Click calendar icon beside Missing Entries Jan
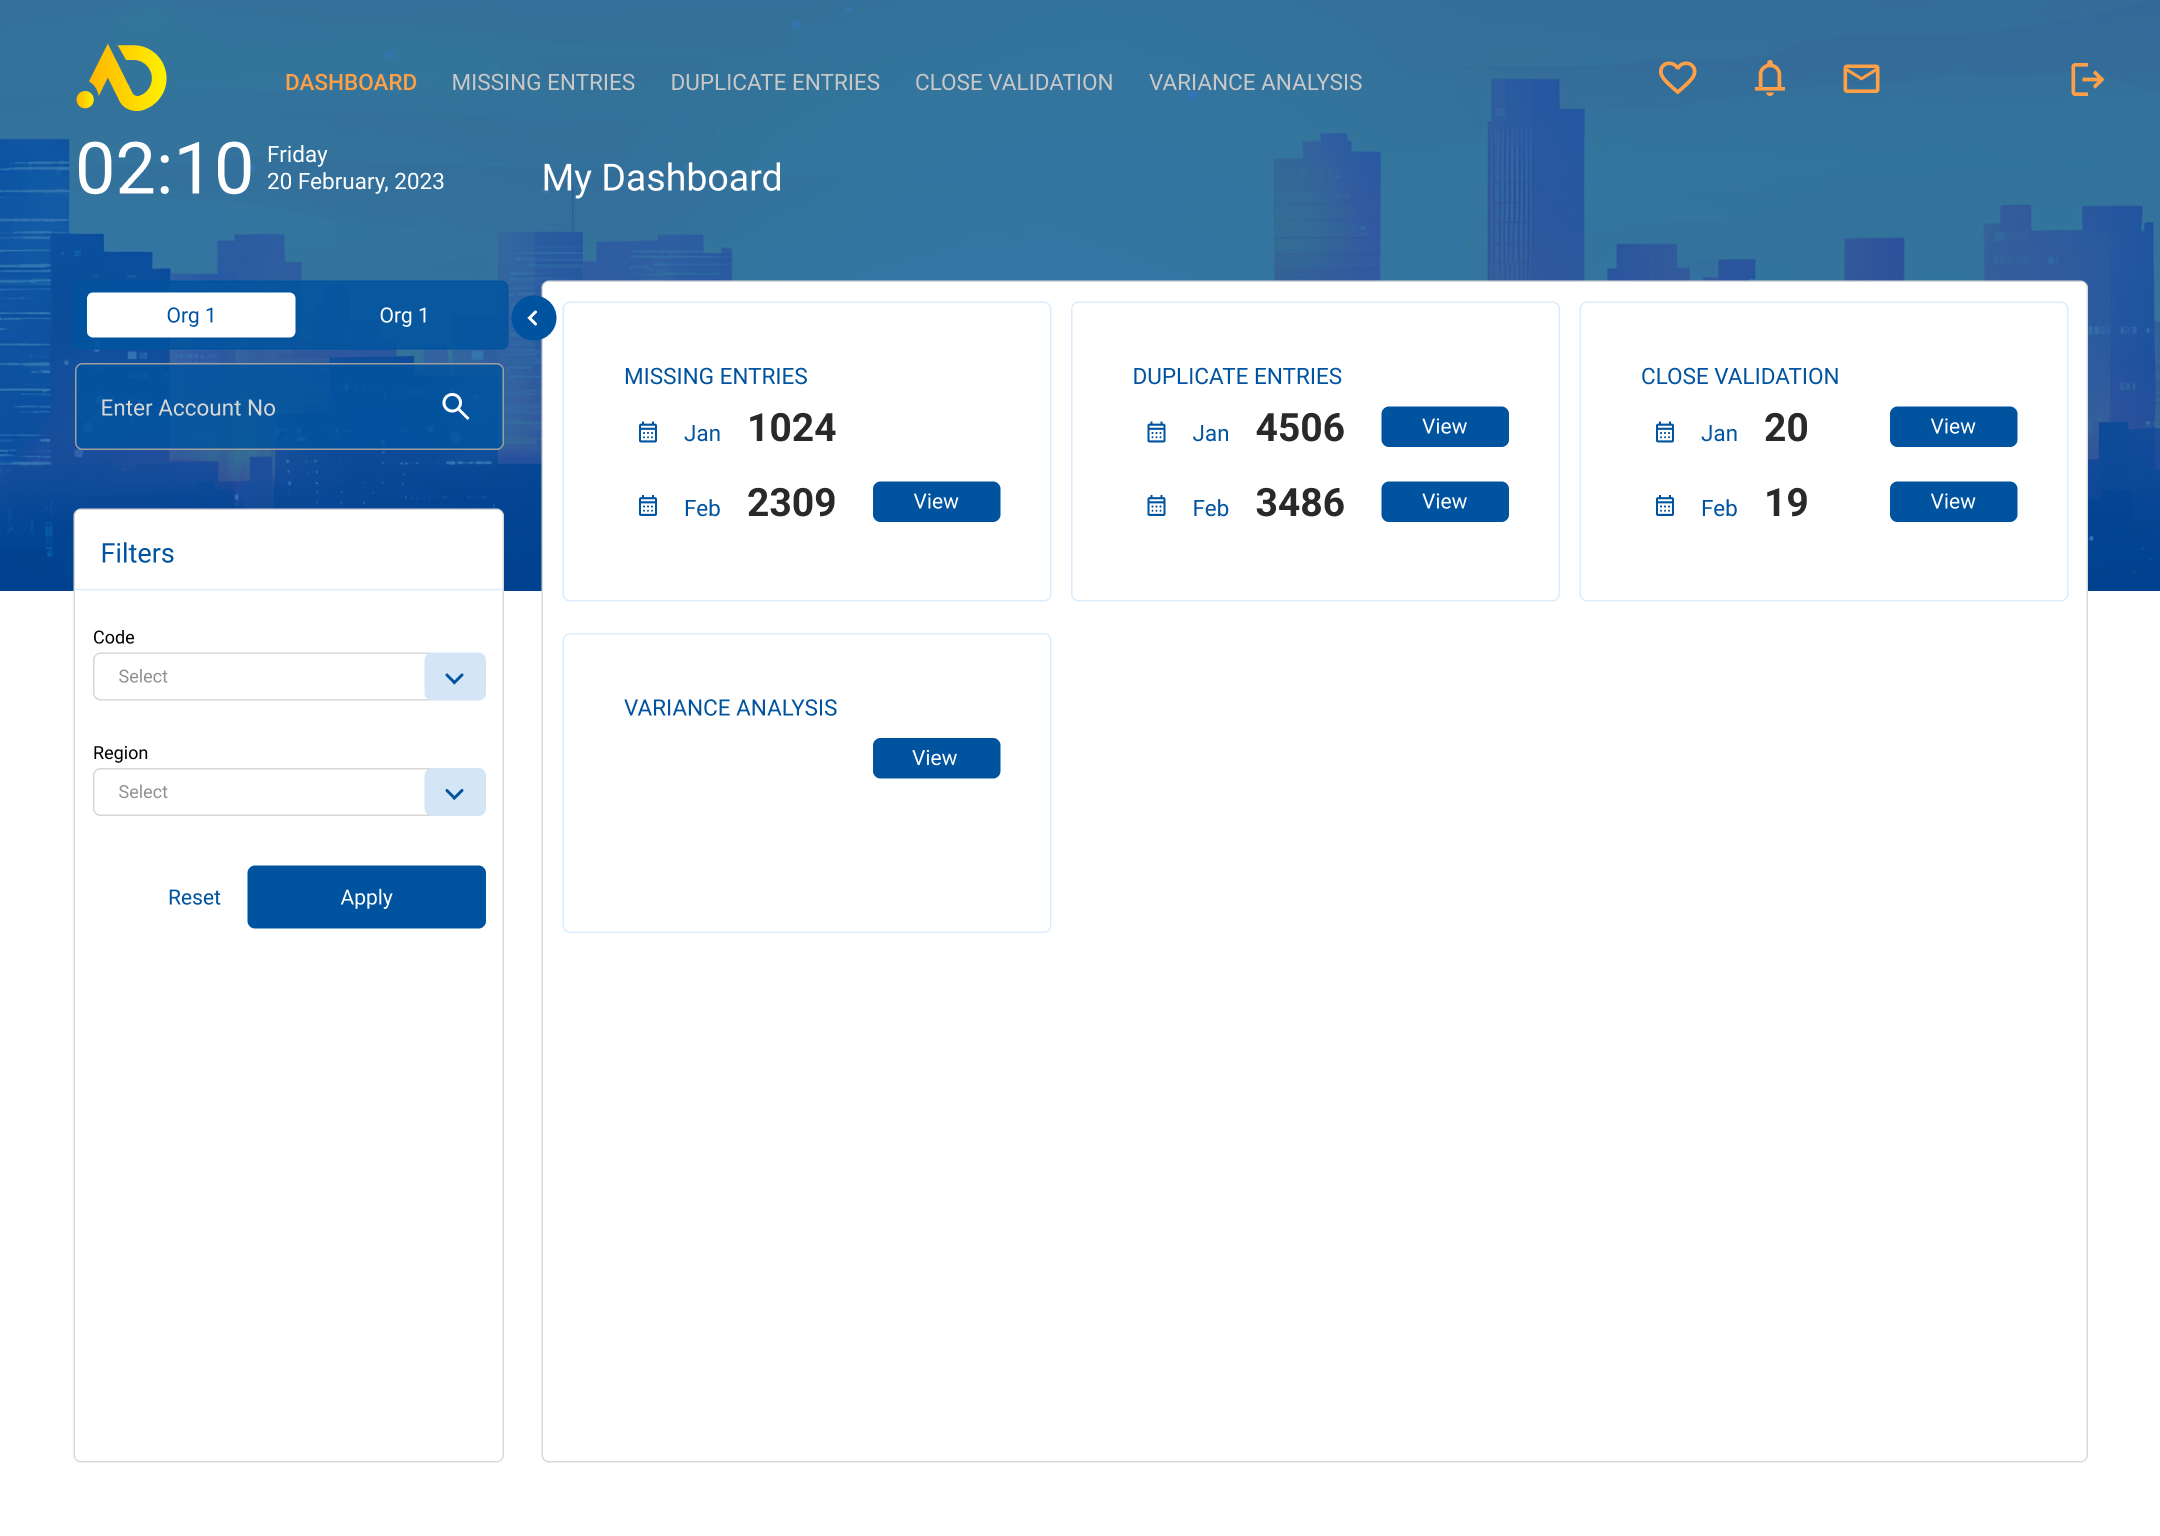2160x1536 pixels. point(648,432)
